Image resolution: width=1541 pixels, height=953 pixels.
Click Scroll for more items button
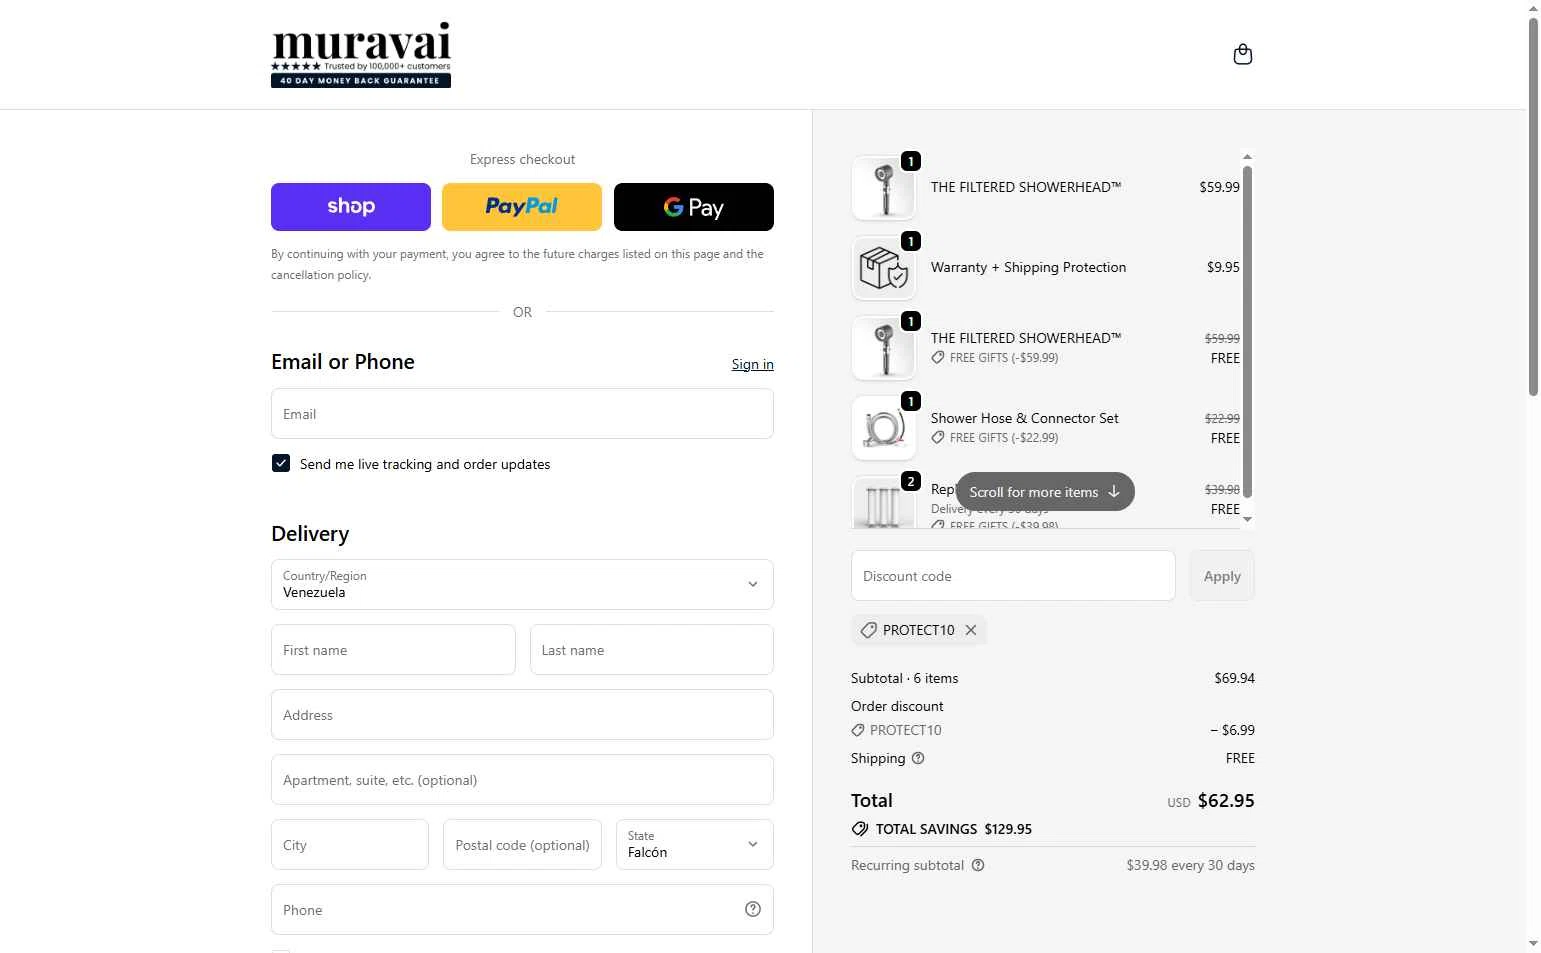click(1045, 492)
